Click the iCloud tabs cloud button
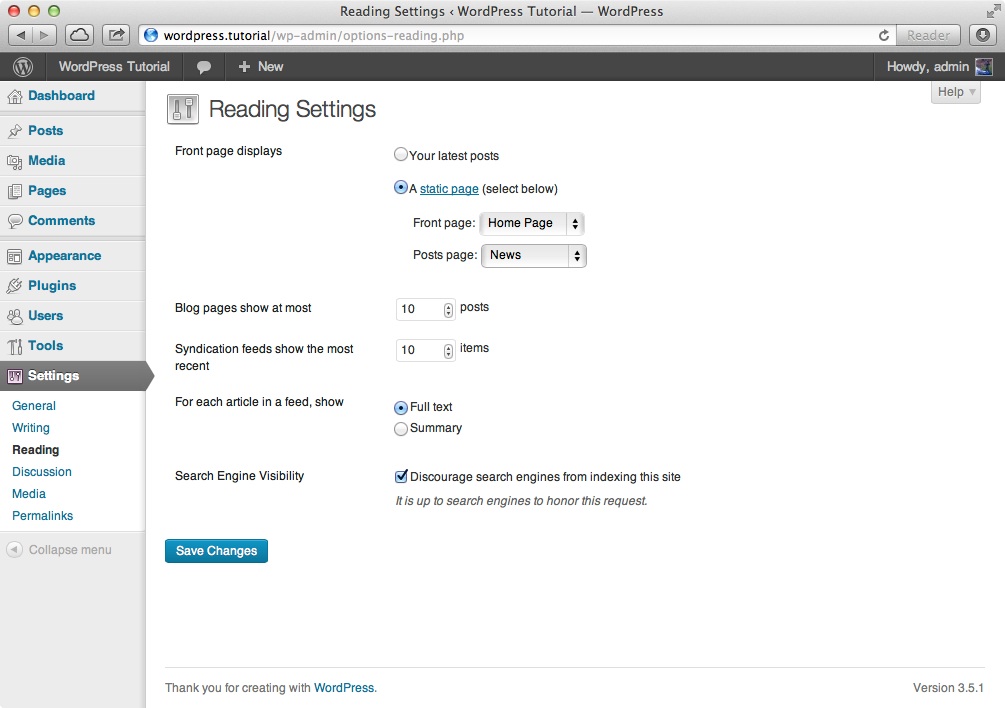The height and width of the screenshot is (708, 1005). [x=79, y=35]
